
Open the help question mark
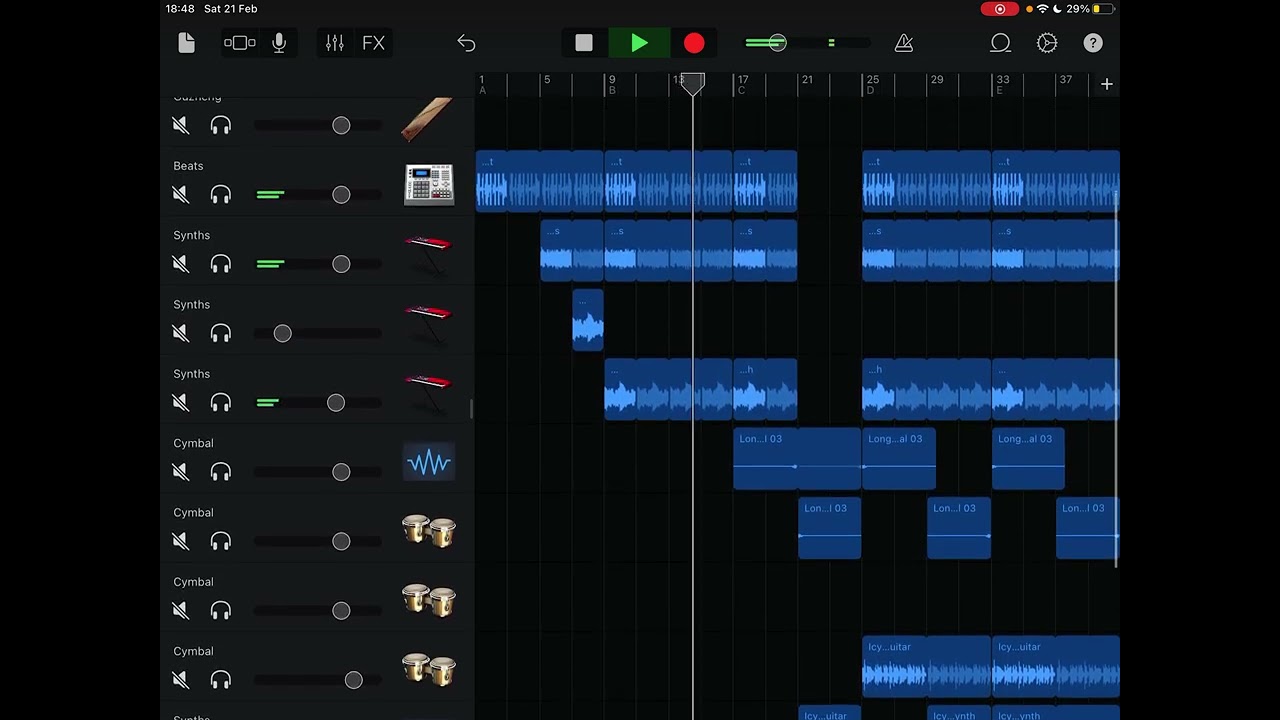(1093, 43)
